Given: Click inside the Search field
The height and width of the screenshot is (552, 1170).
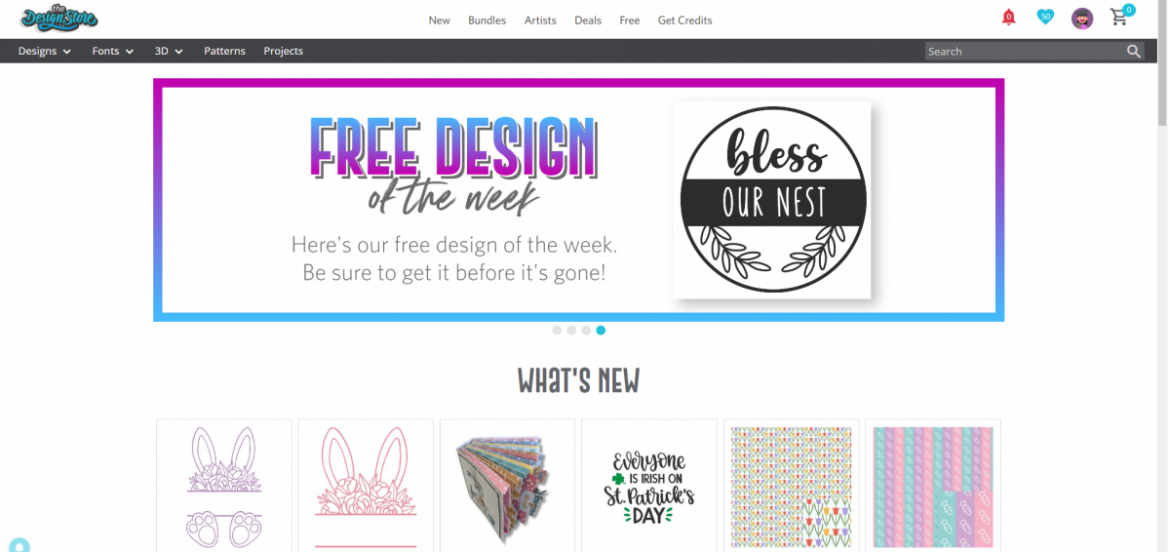Looking at the screenshot, I should pos(1025,51).
